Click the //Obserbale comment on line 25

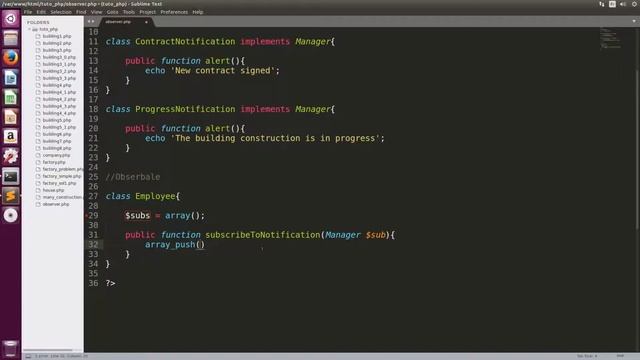(x=133, y=177)
